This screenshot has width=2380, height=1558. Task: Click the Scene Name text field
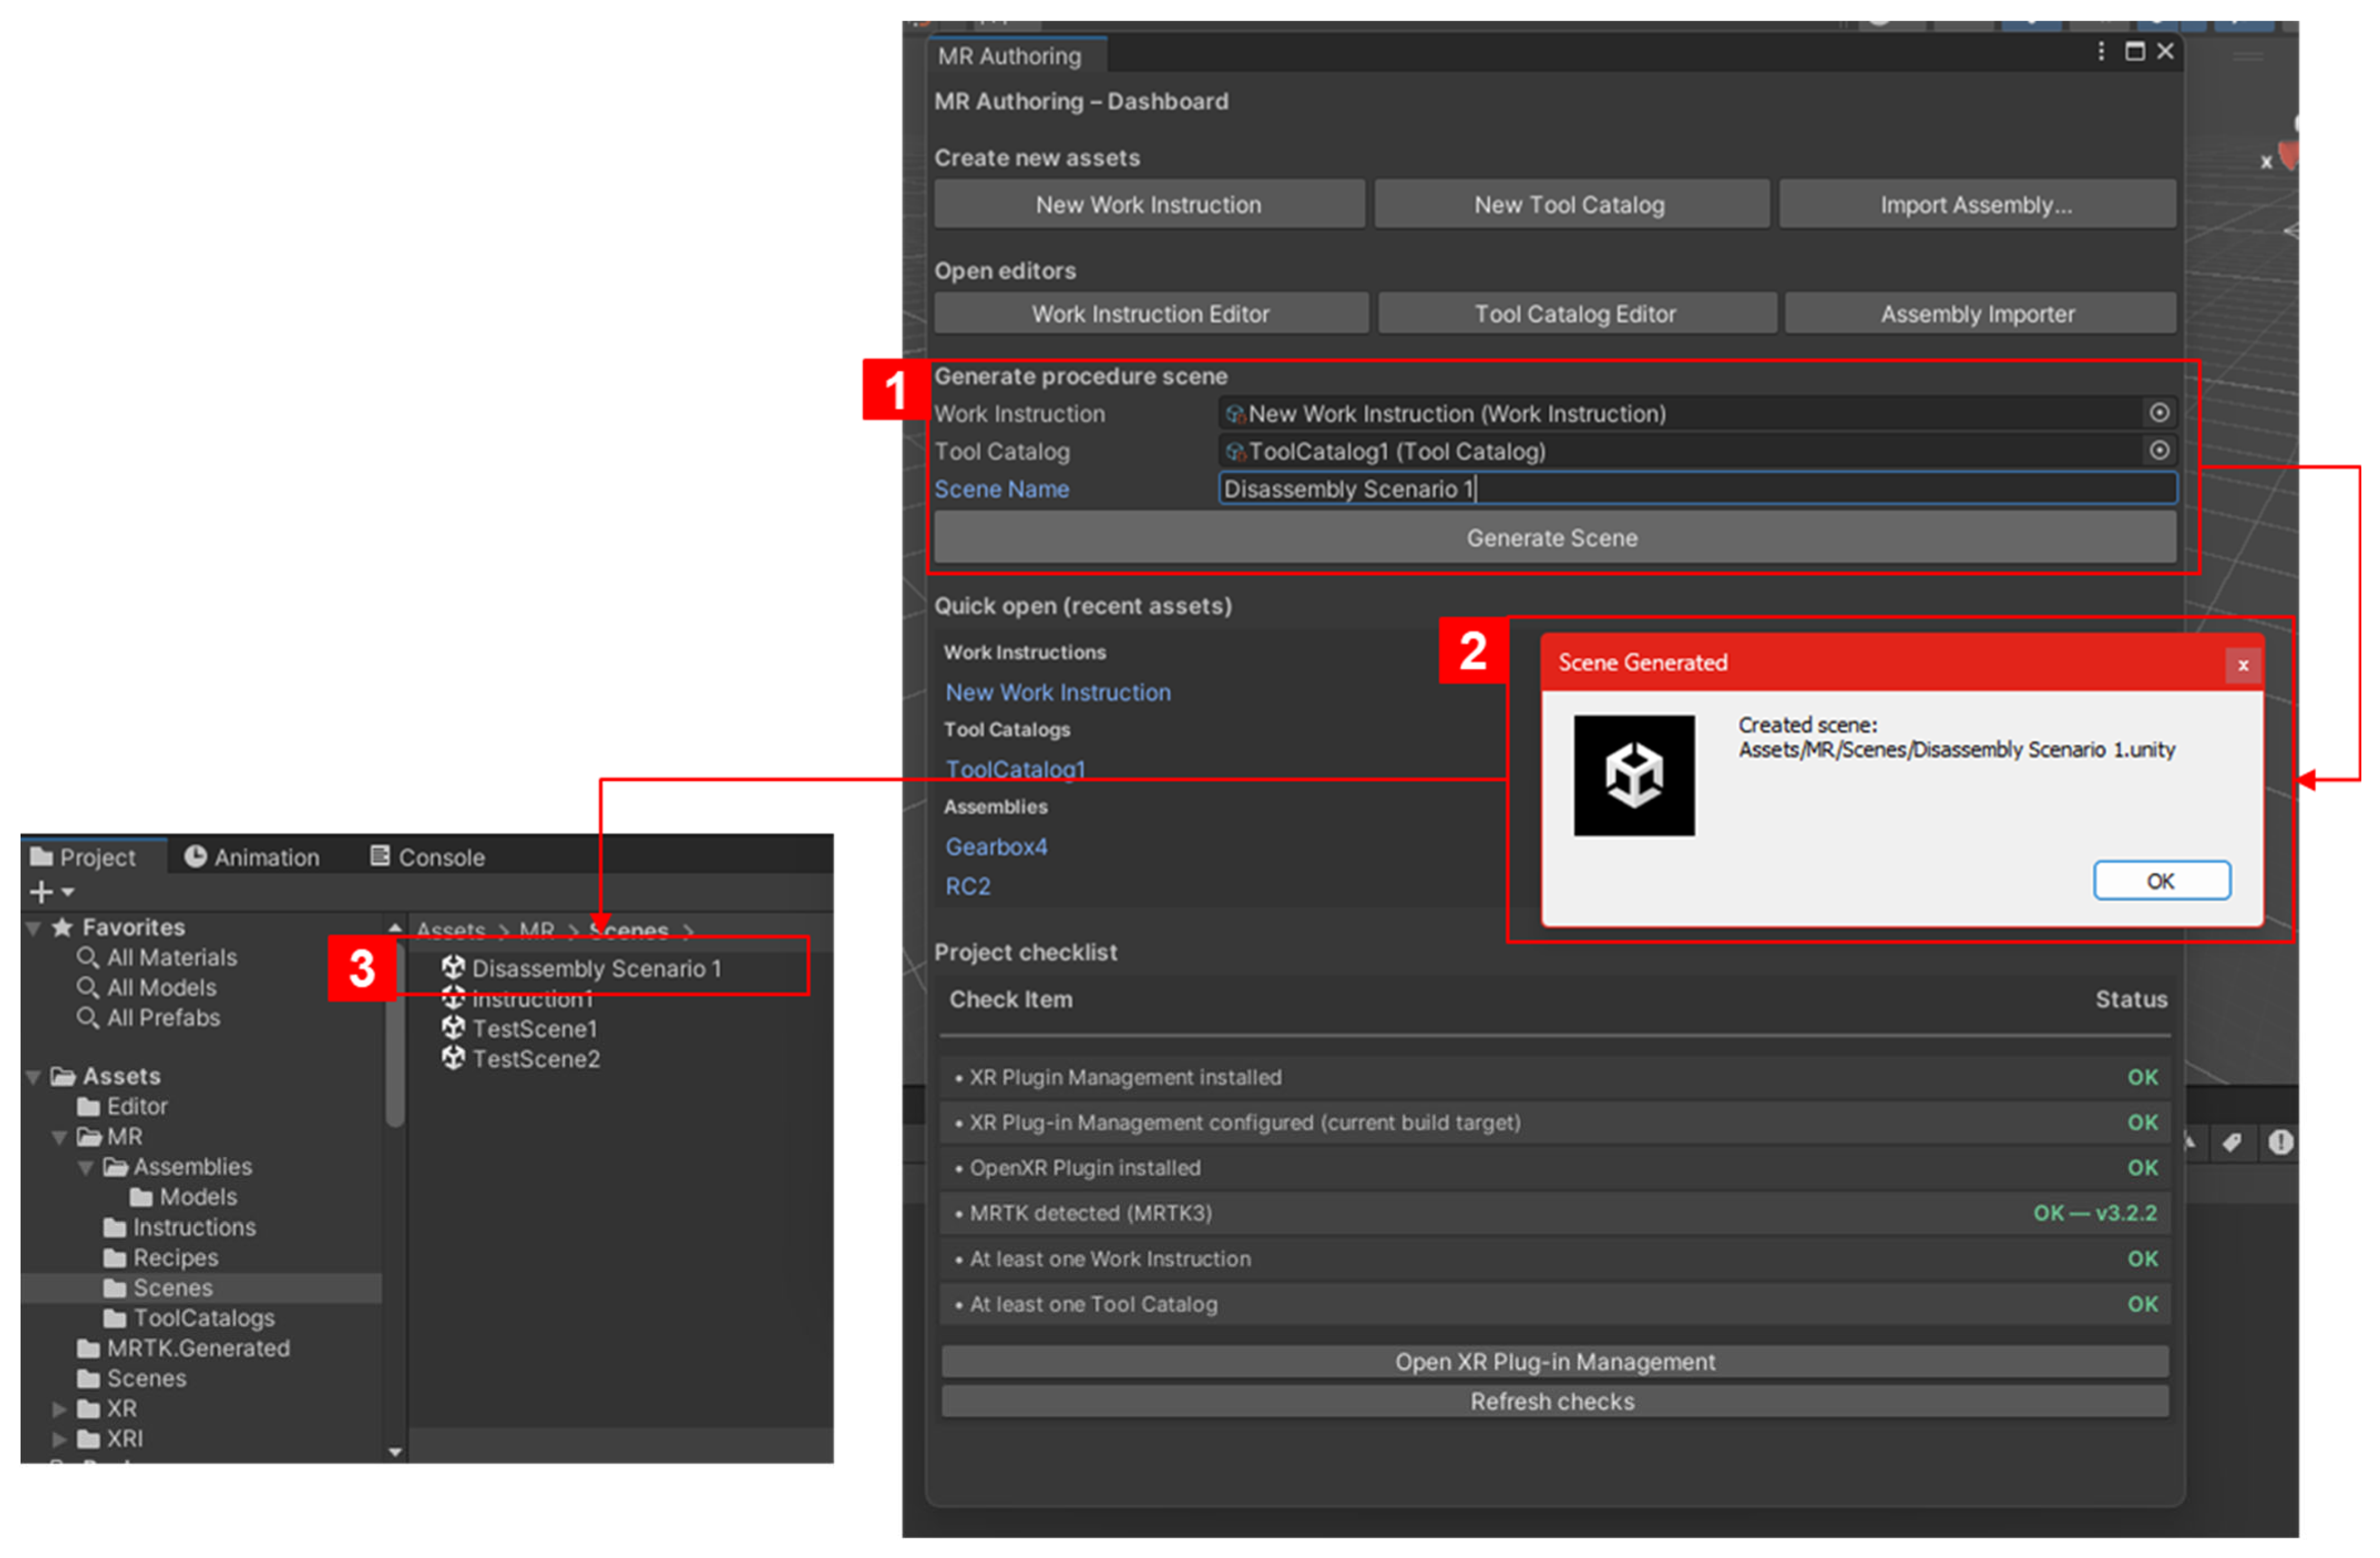pos(1697,489)
